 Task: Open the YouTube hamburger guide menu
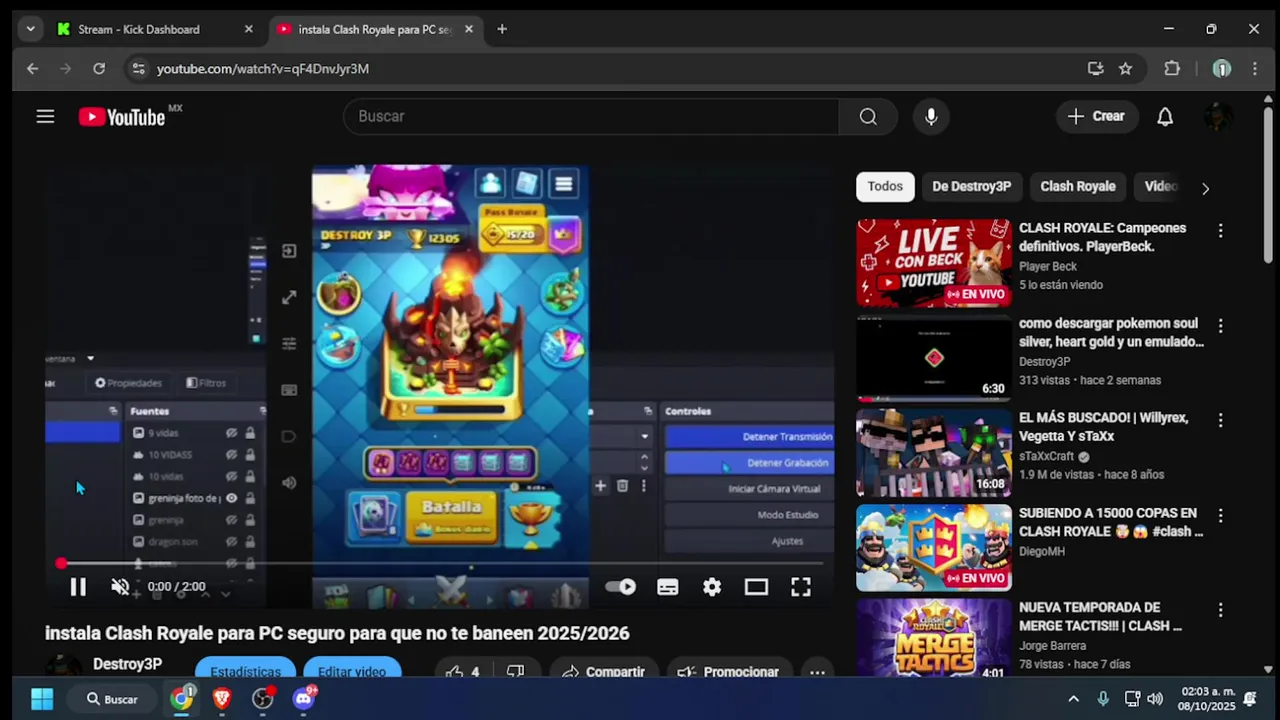coord(45,117)
